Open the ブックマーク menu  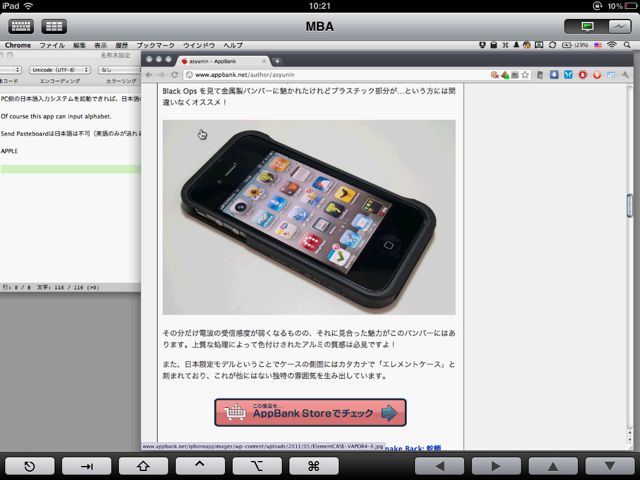pos(155,45)
